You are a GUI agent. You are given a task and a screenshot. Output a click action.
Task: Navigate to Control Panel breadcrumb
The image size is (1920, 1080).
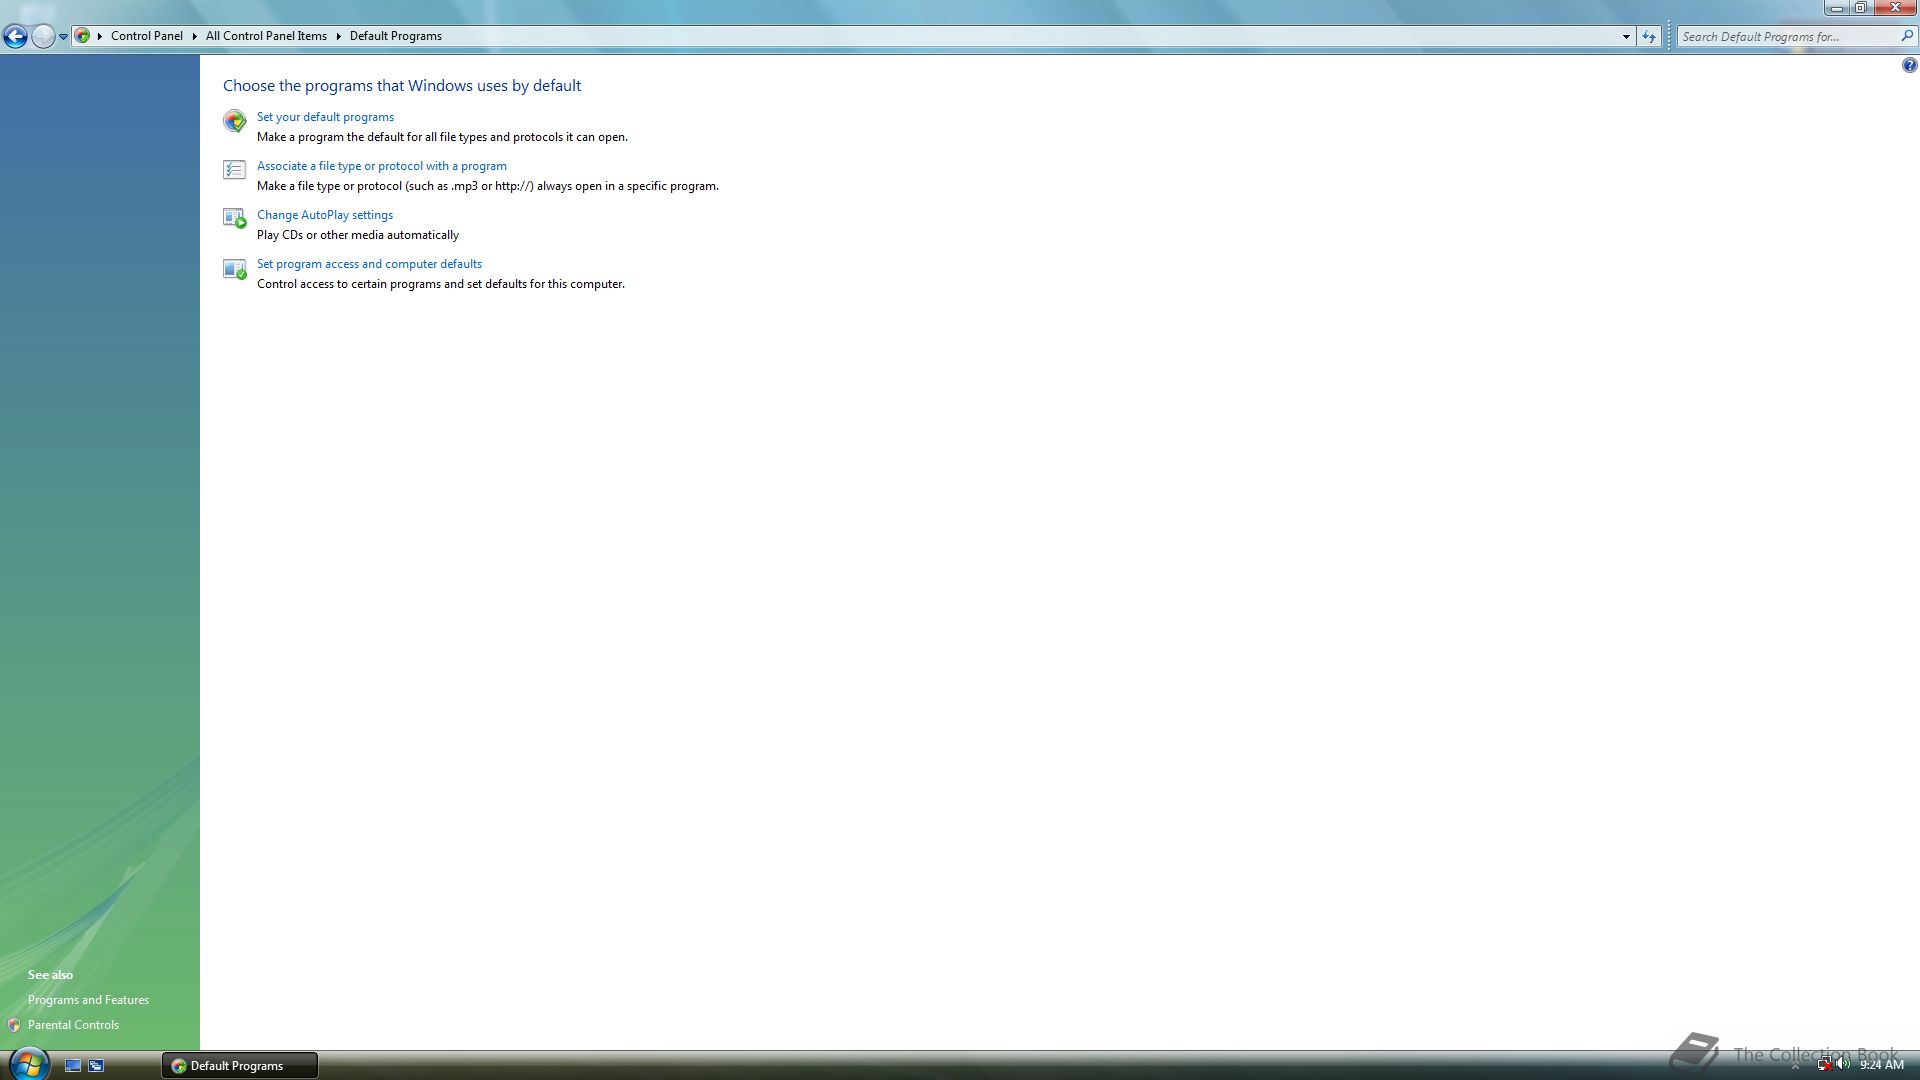click(x=147, y=36)
